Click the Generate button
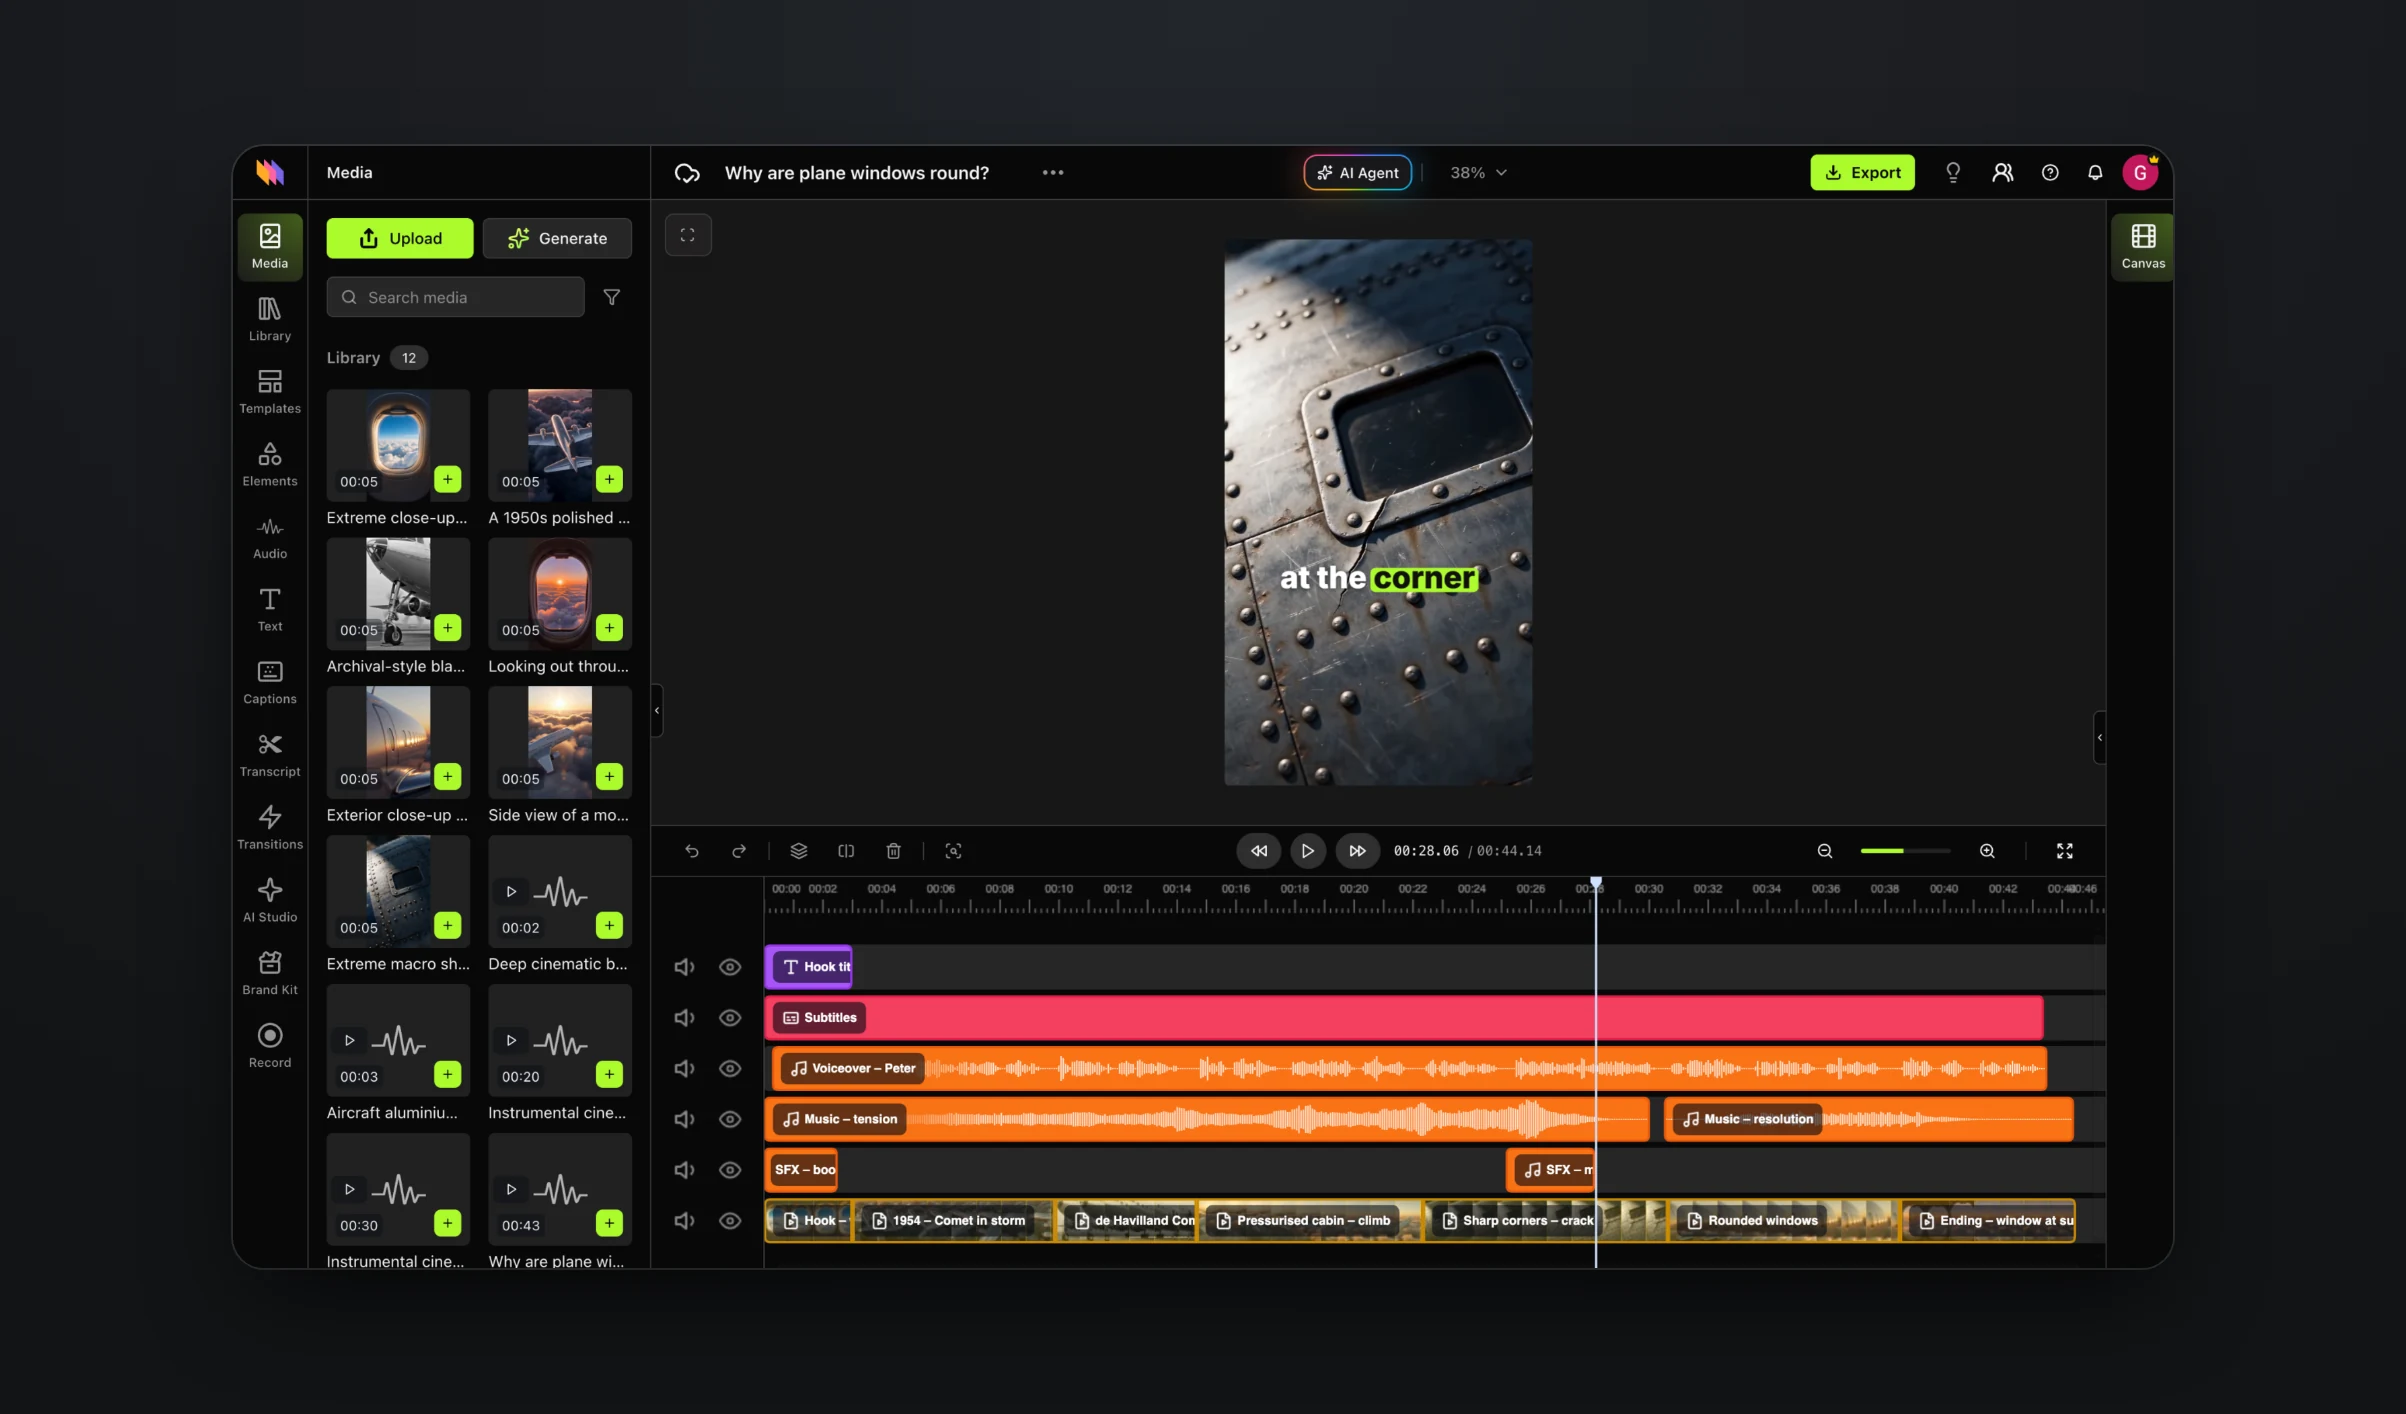2406x1414 pixels. coord(557,238)
